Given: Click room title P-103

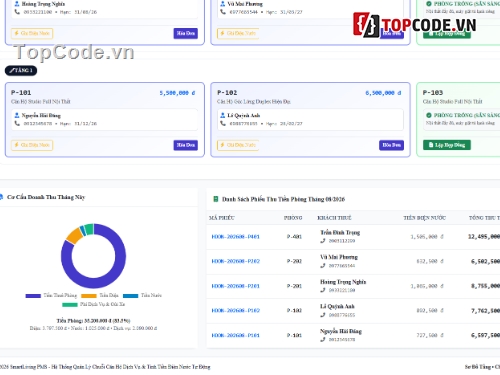Looking at the screenshot, I should 433,93.
